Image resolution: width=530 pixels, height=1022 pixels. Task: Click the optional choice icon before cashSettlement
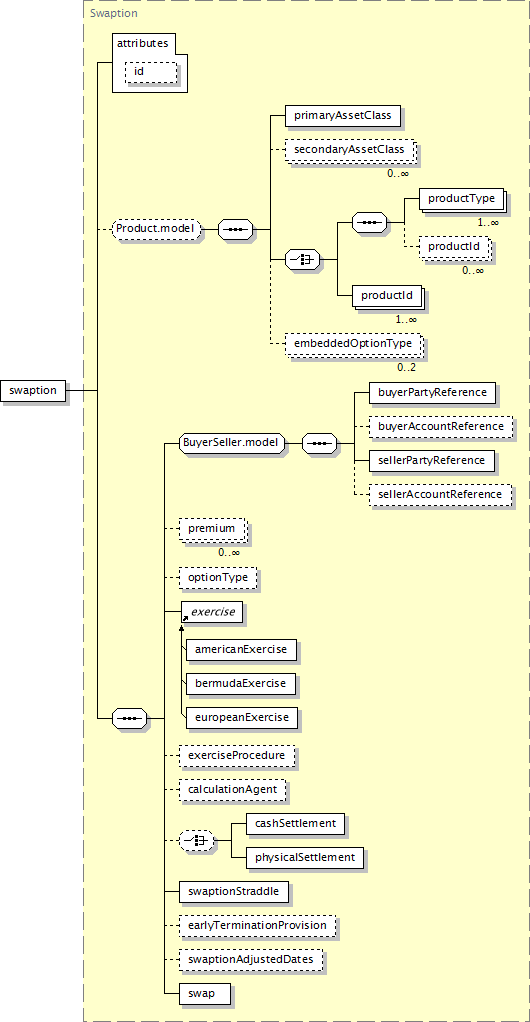pos(196,841)
